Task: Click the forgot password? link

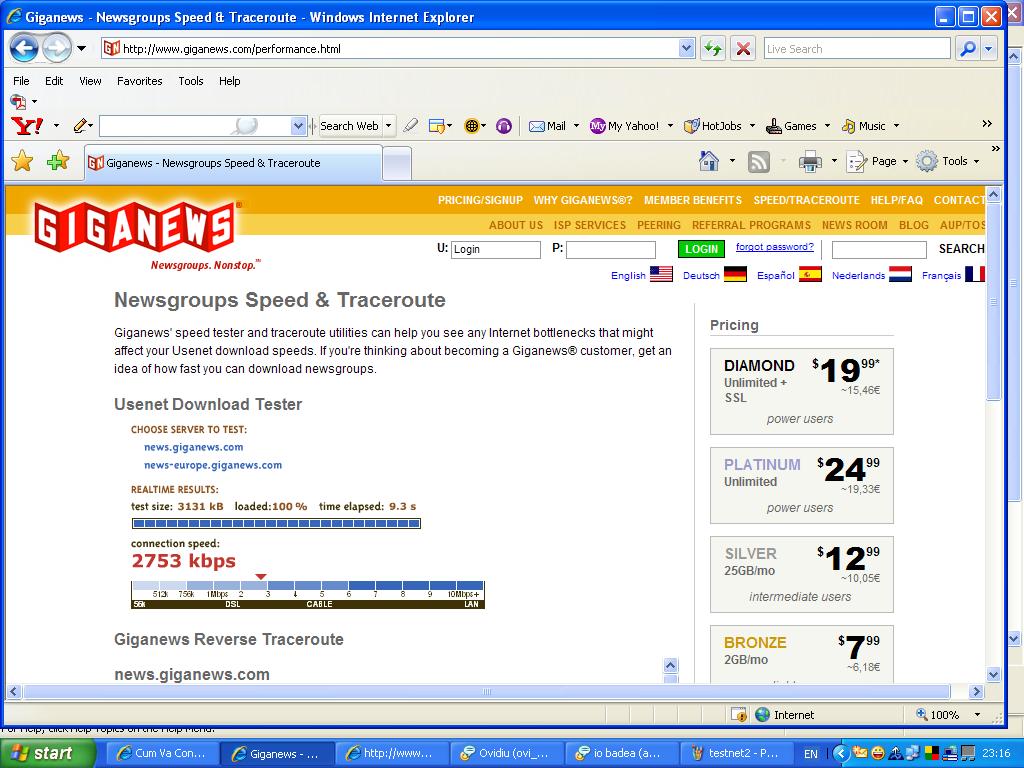Action: coord(775,247)
